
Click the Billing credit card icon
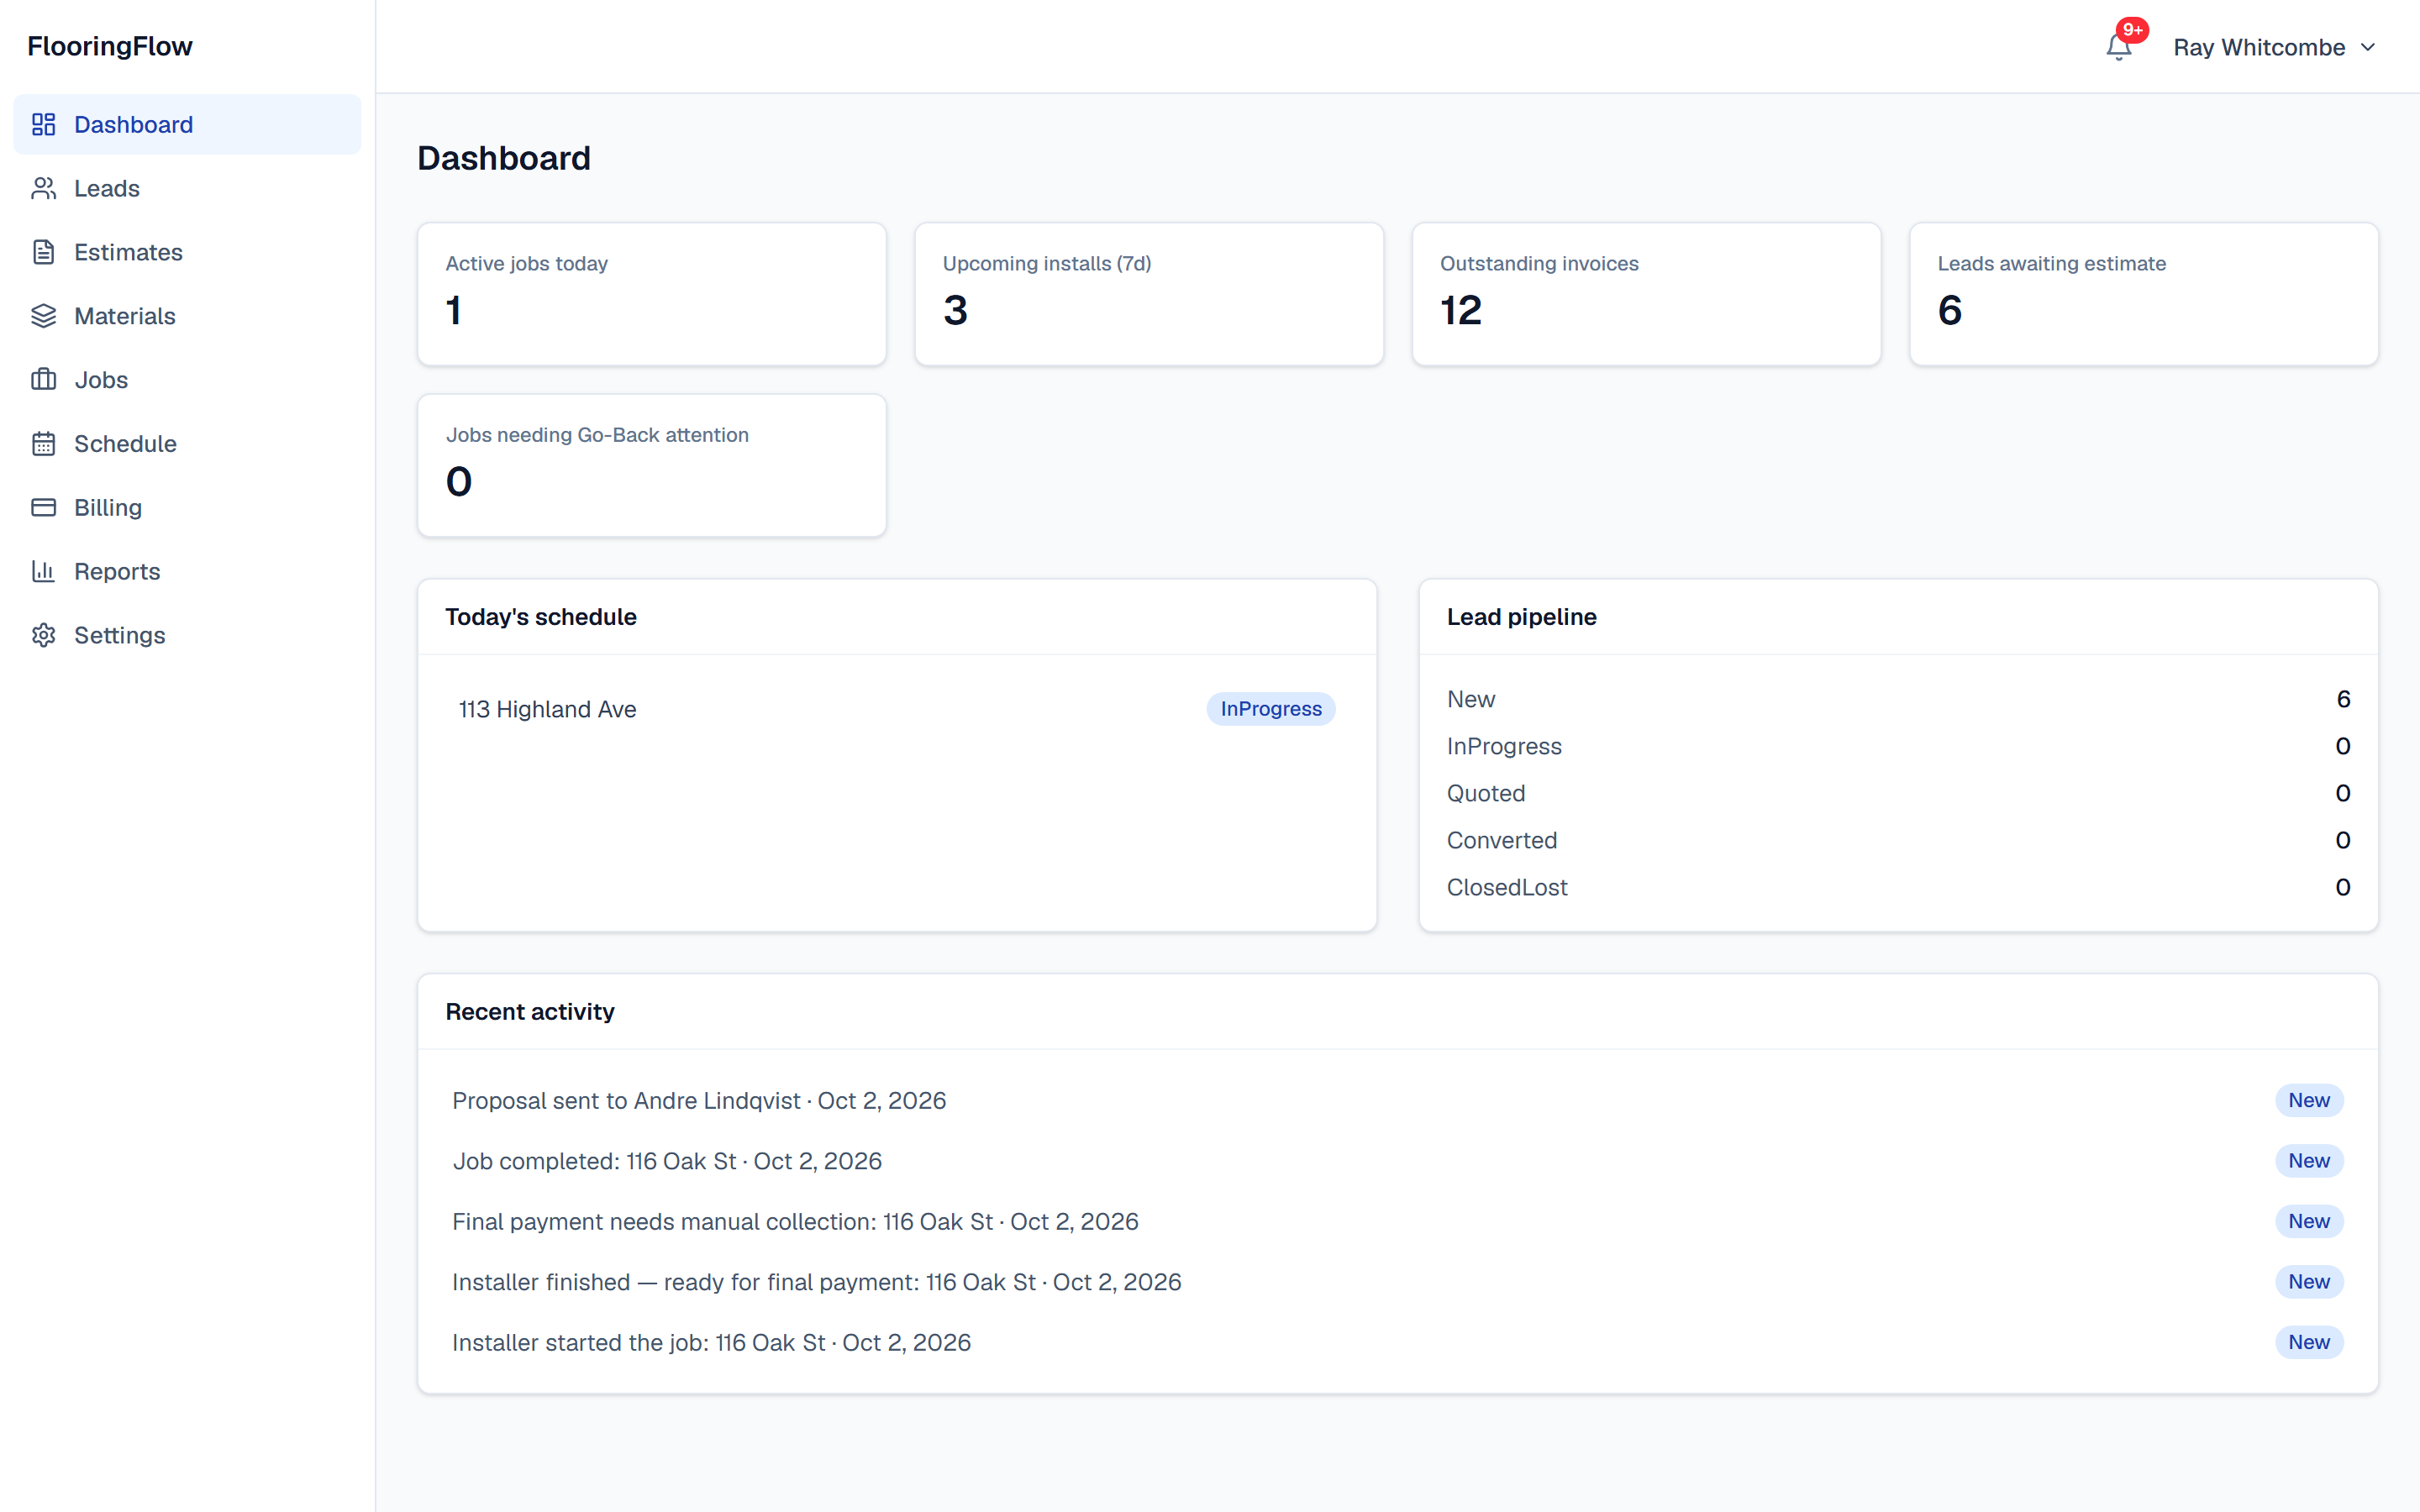pos(43,508)
